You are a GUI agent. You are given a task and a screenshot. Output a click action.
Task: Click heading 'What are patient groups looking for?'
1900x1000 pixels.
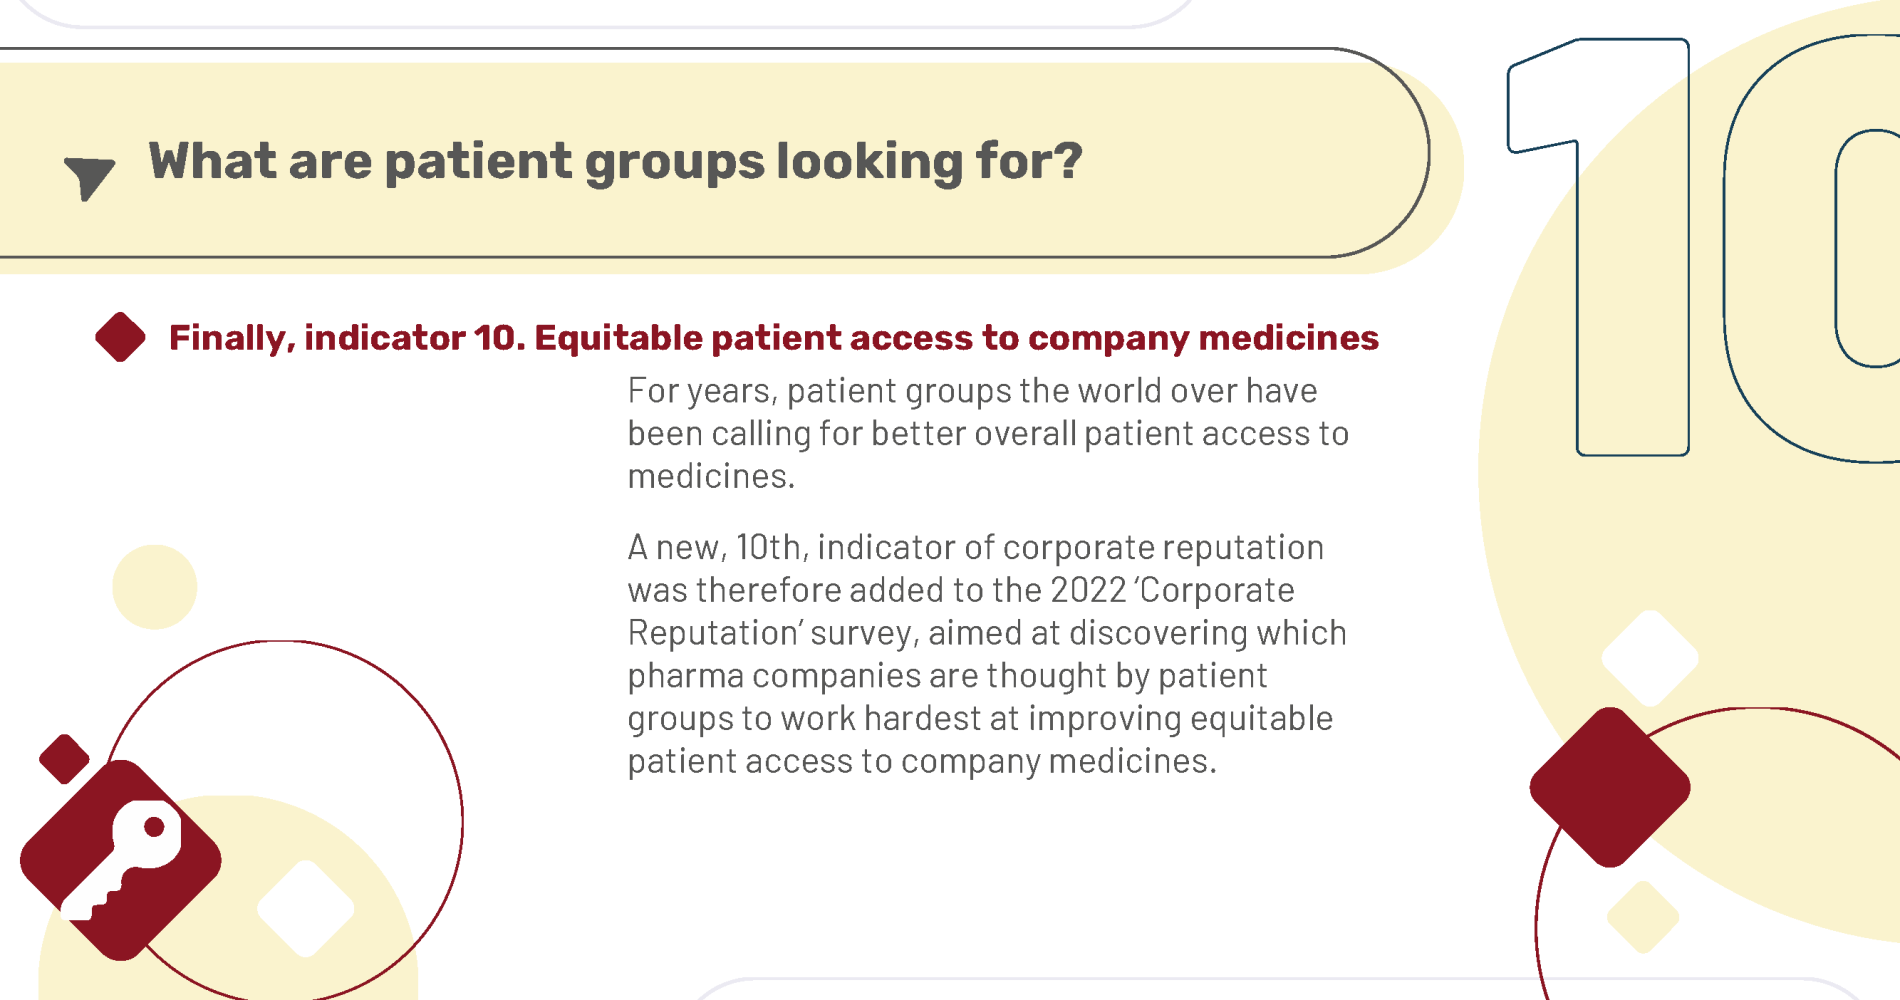point(615,161)
